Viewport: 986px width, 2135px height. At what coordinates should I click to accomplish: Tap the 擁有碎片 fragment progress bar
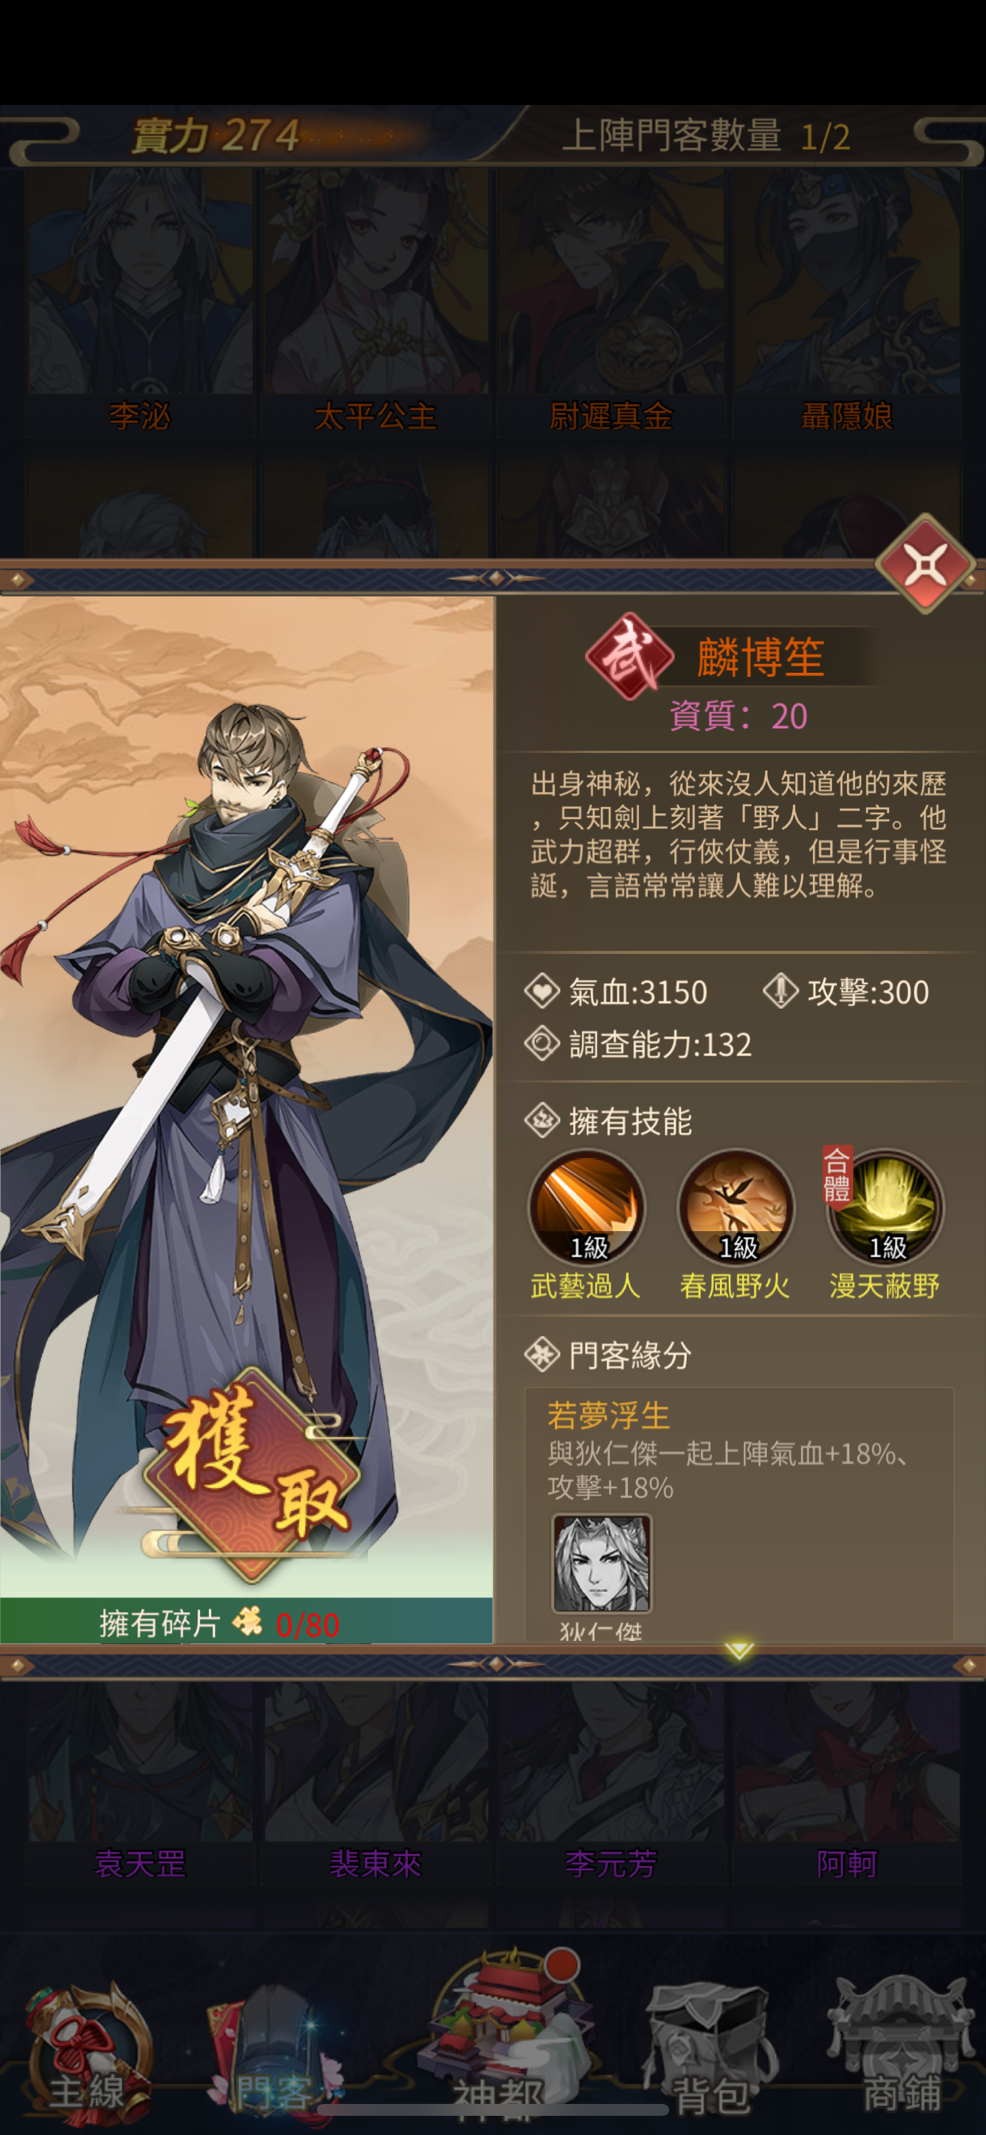tap(246, 1622)
